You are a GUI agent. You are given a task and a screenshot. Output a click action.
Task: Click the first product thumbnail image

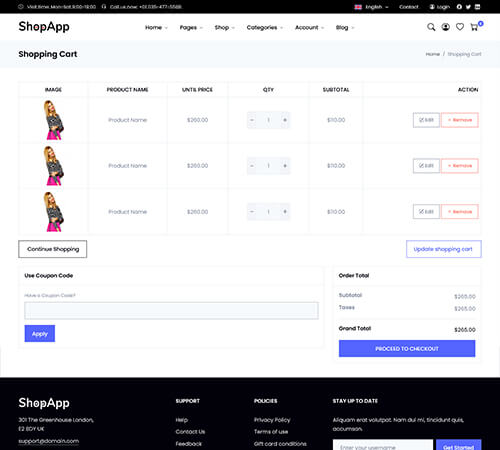pos(53,120)
